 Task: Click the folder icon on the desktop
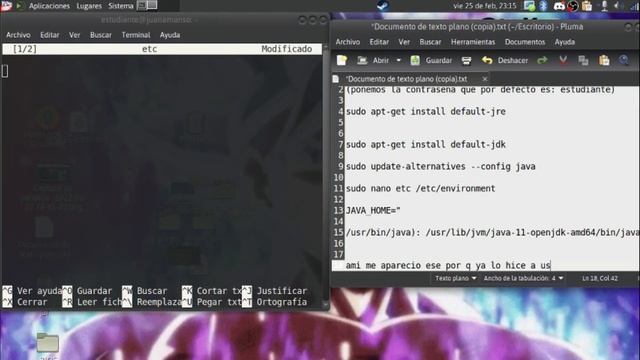pos(47,342)
